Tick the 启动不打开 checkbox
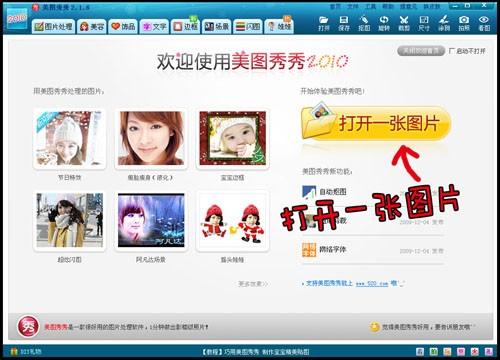 [452, 51]
